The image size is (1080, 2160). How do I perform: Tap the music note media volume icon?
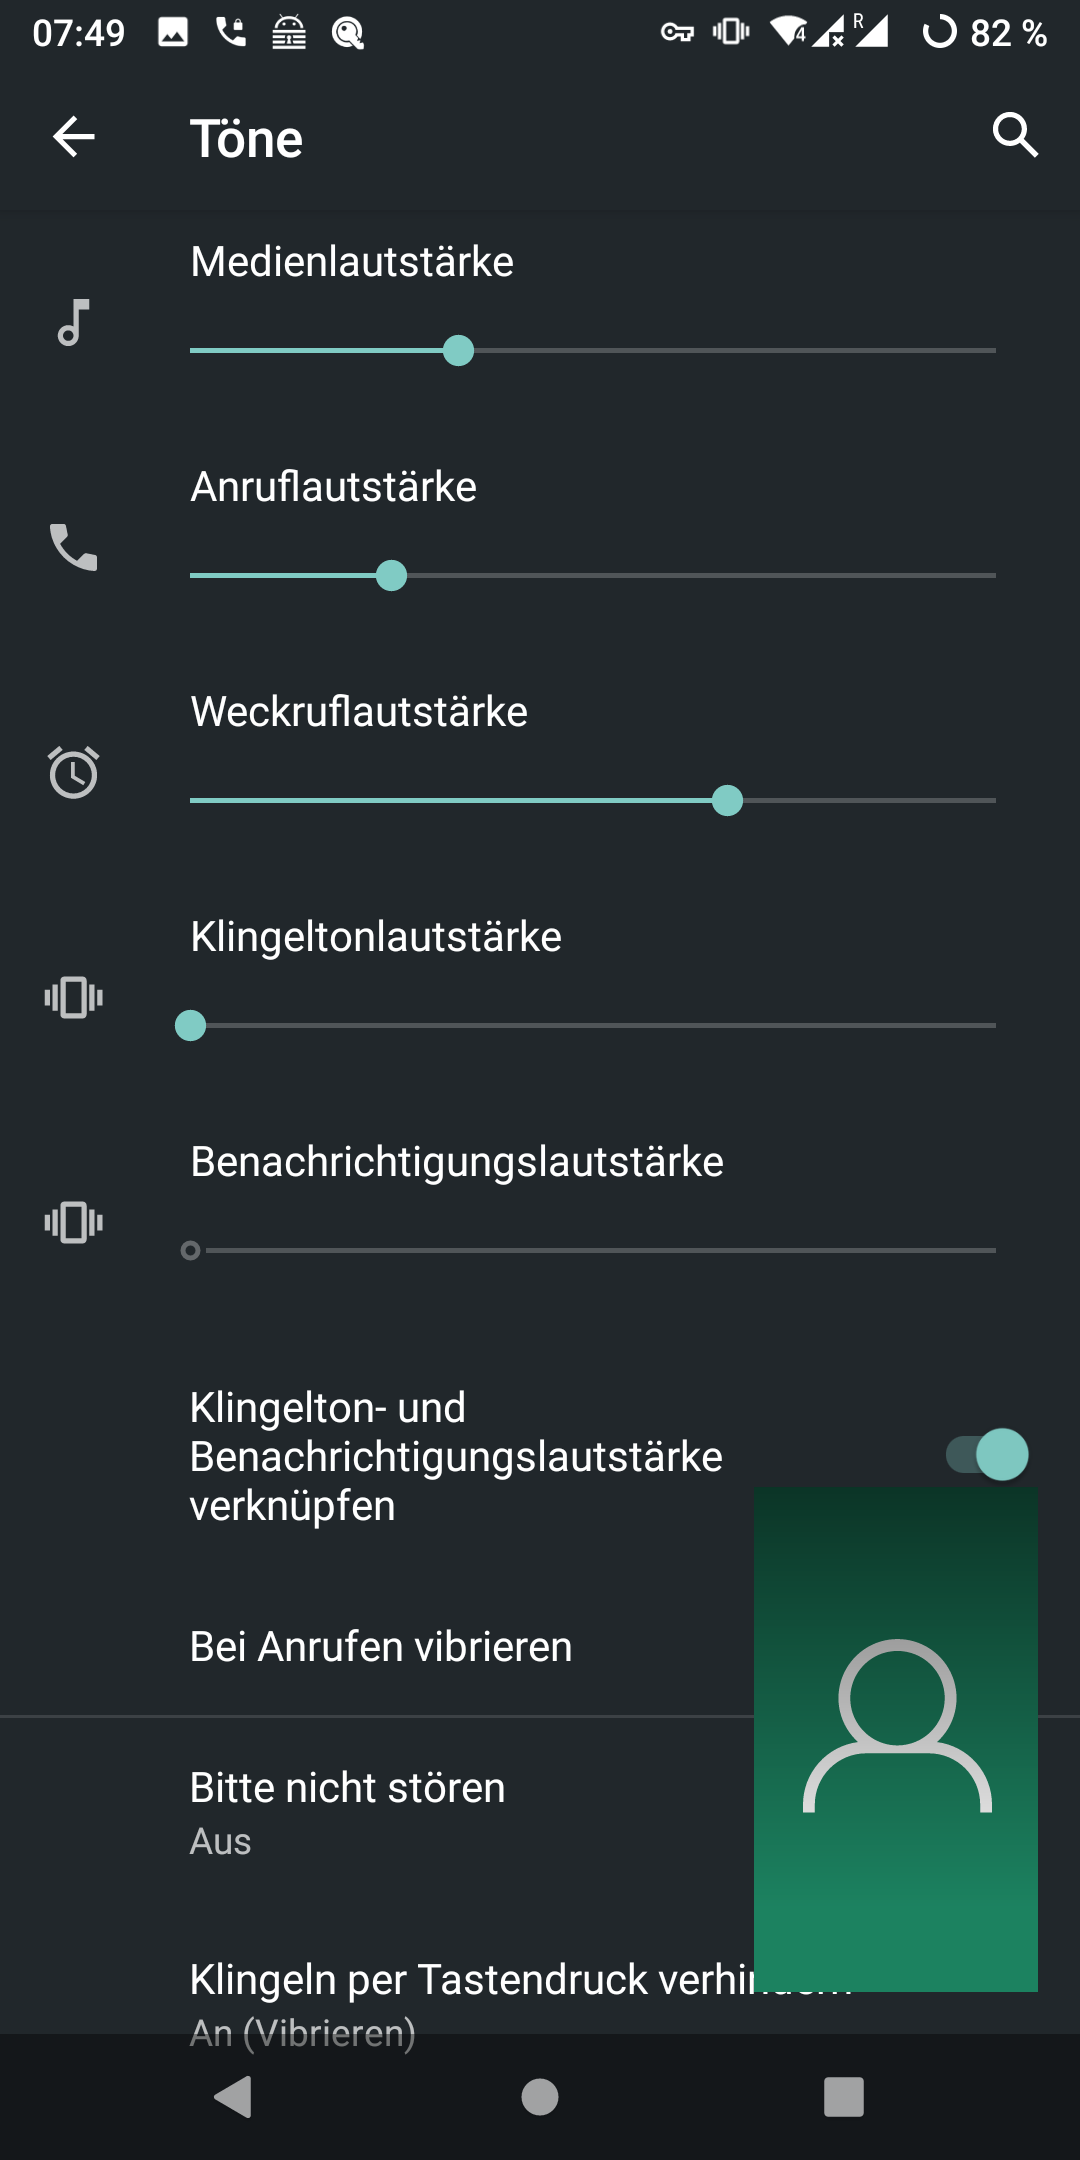[74, 323]
